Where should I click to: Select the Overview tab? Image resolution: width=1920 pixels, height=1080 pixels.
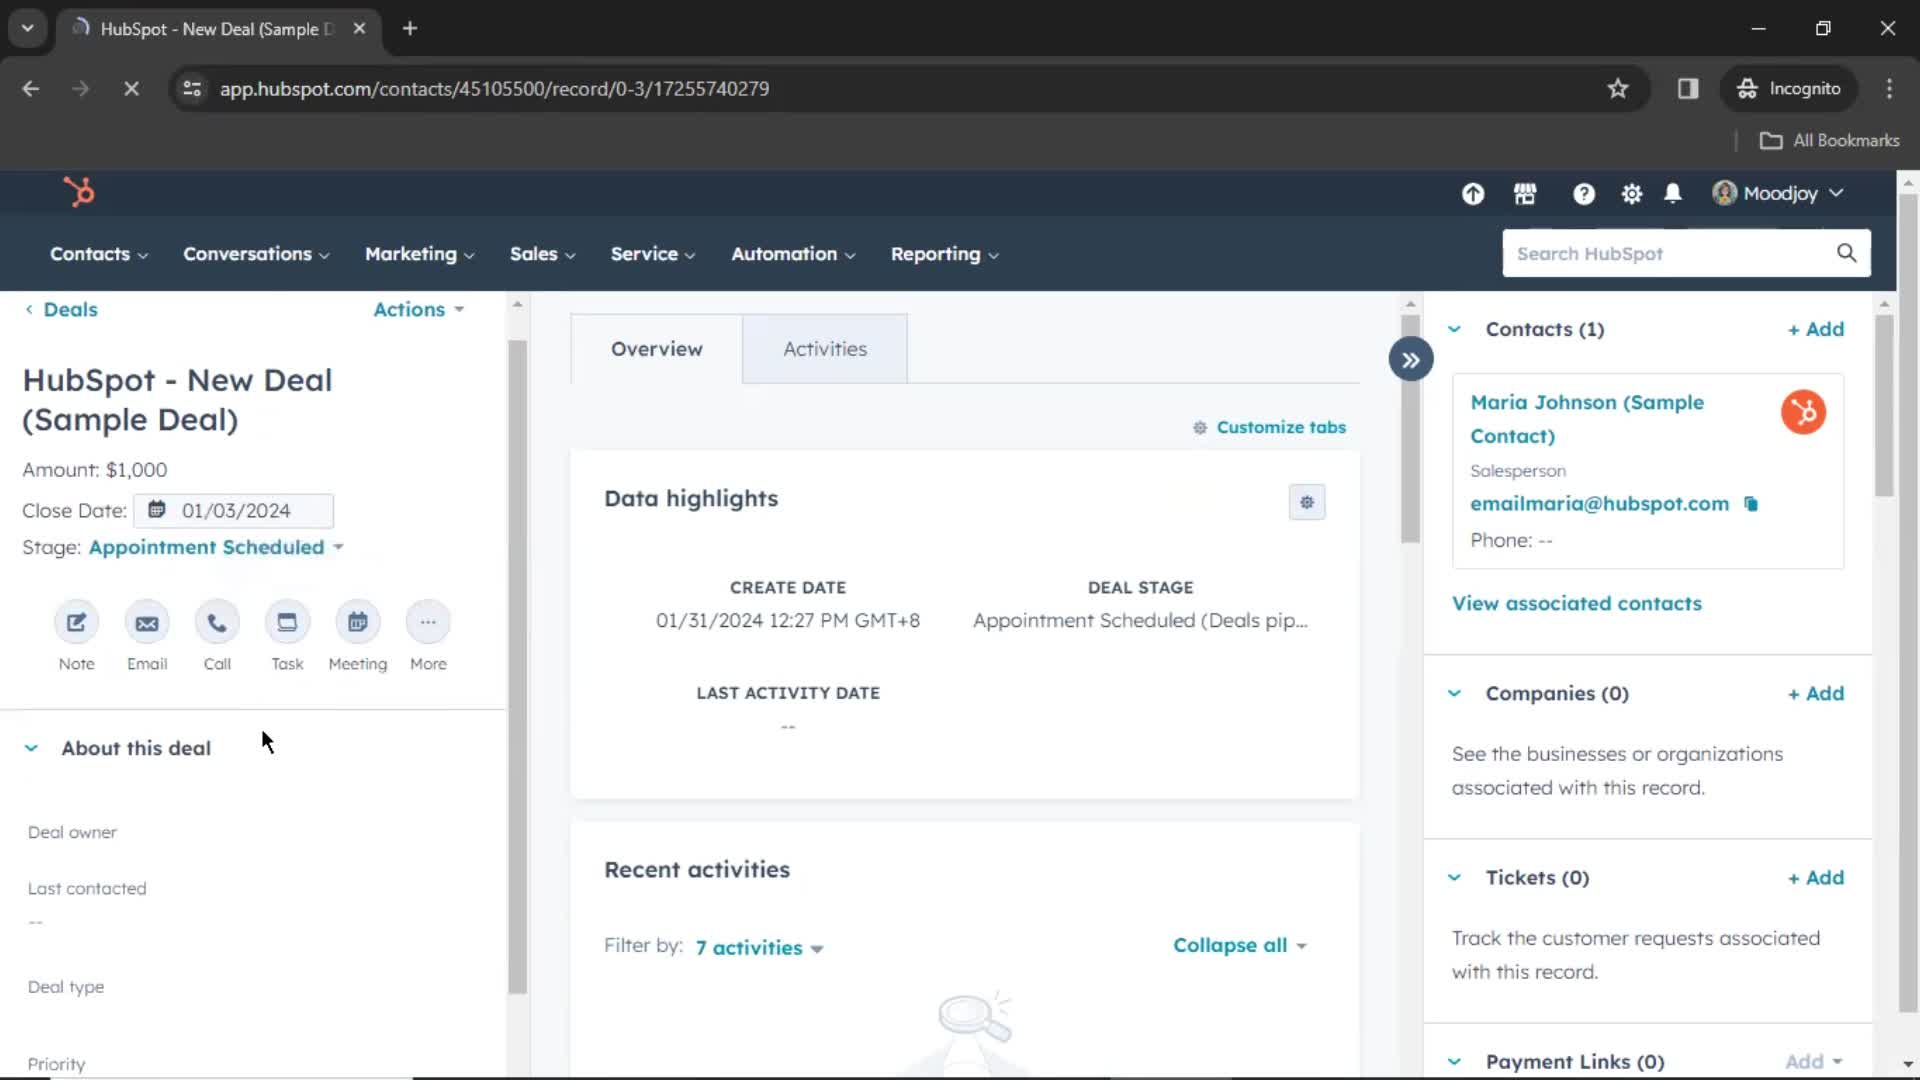pos(657,349)
